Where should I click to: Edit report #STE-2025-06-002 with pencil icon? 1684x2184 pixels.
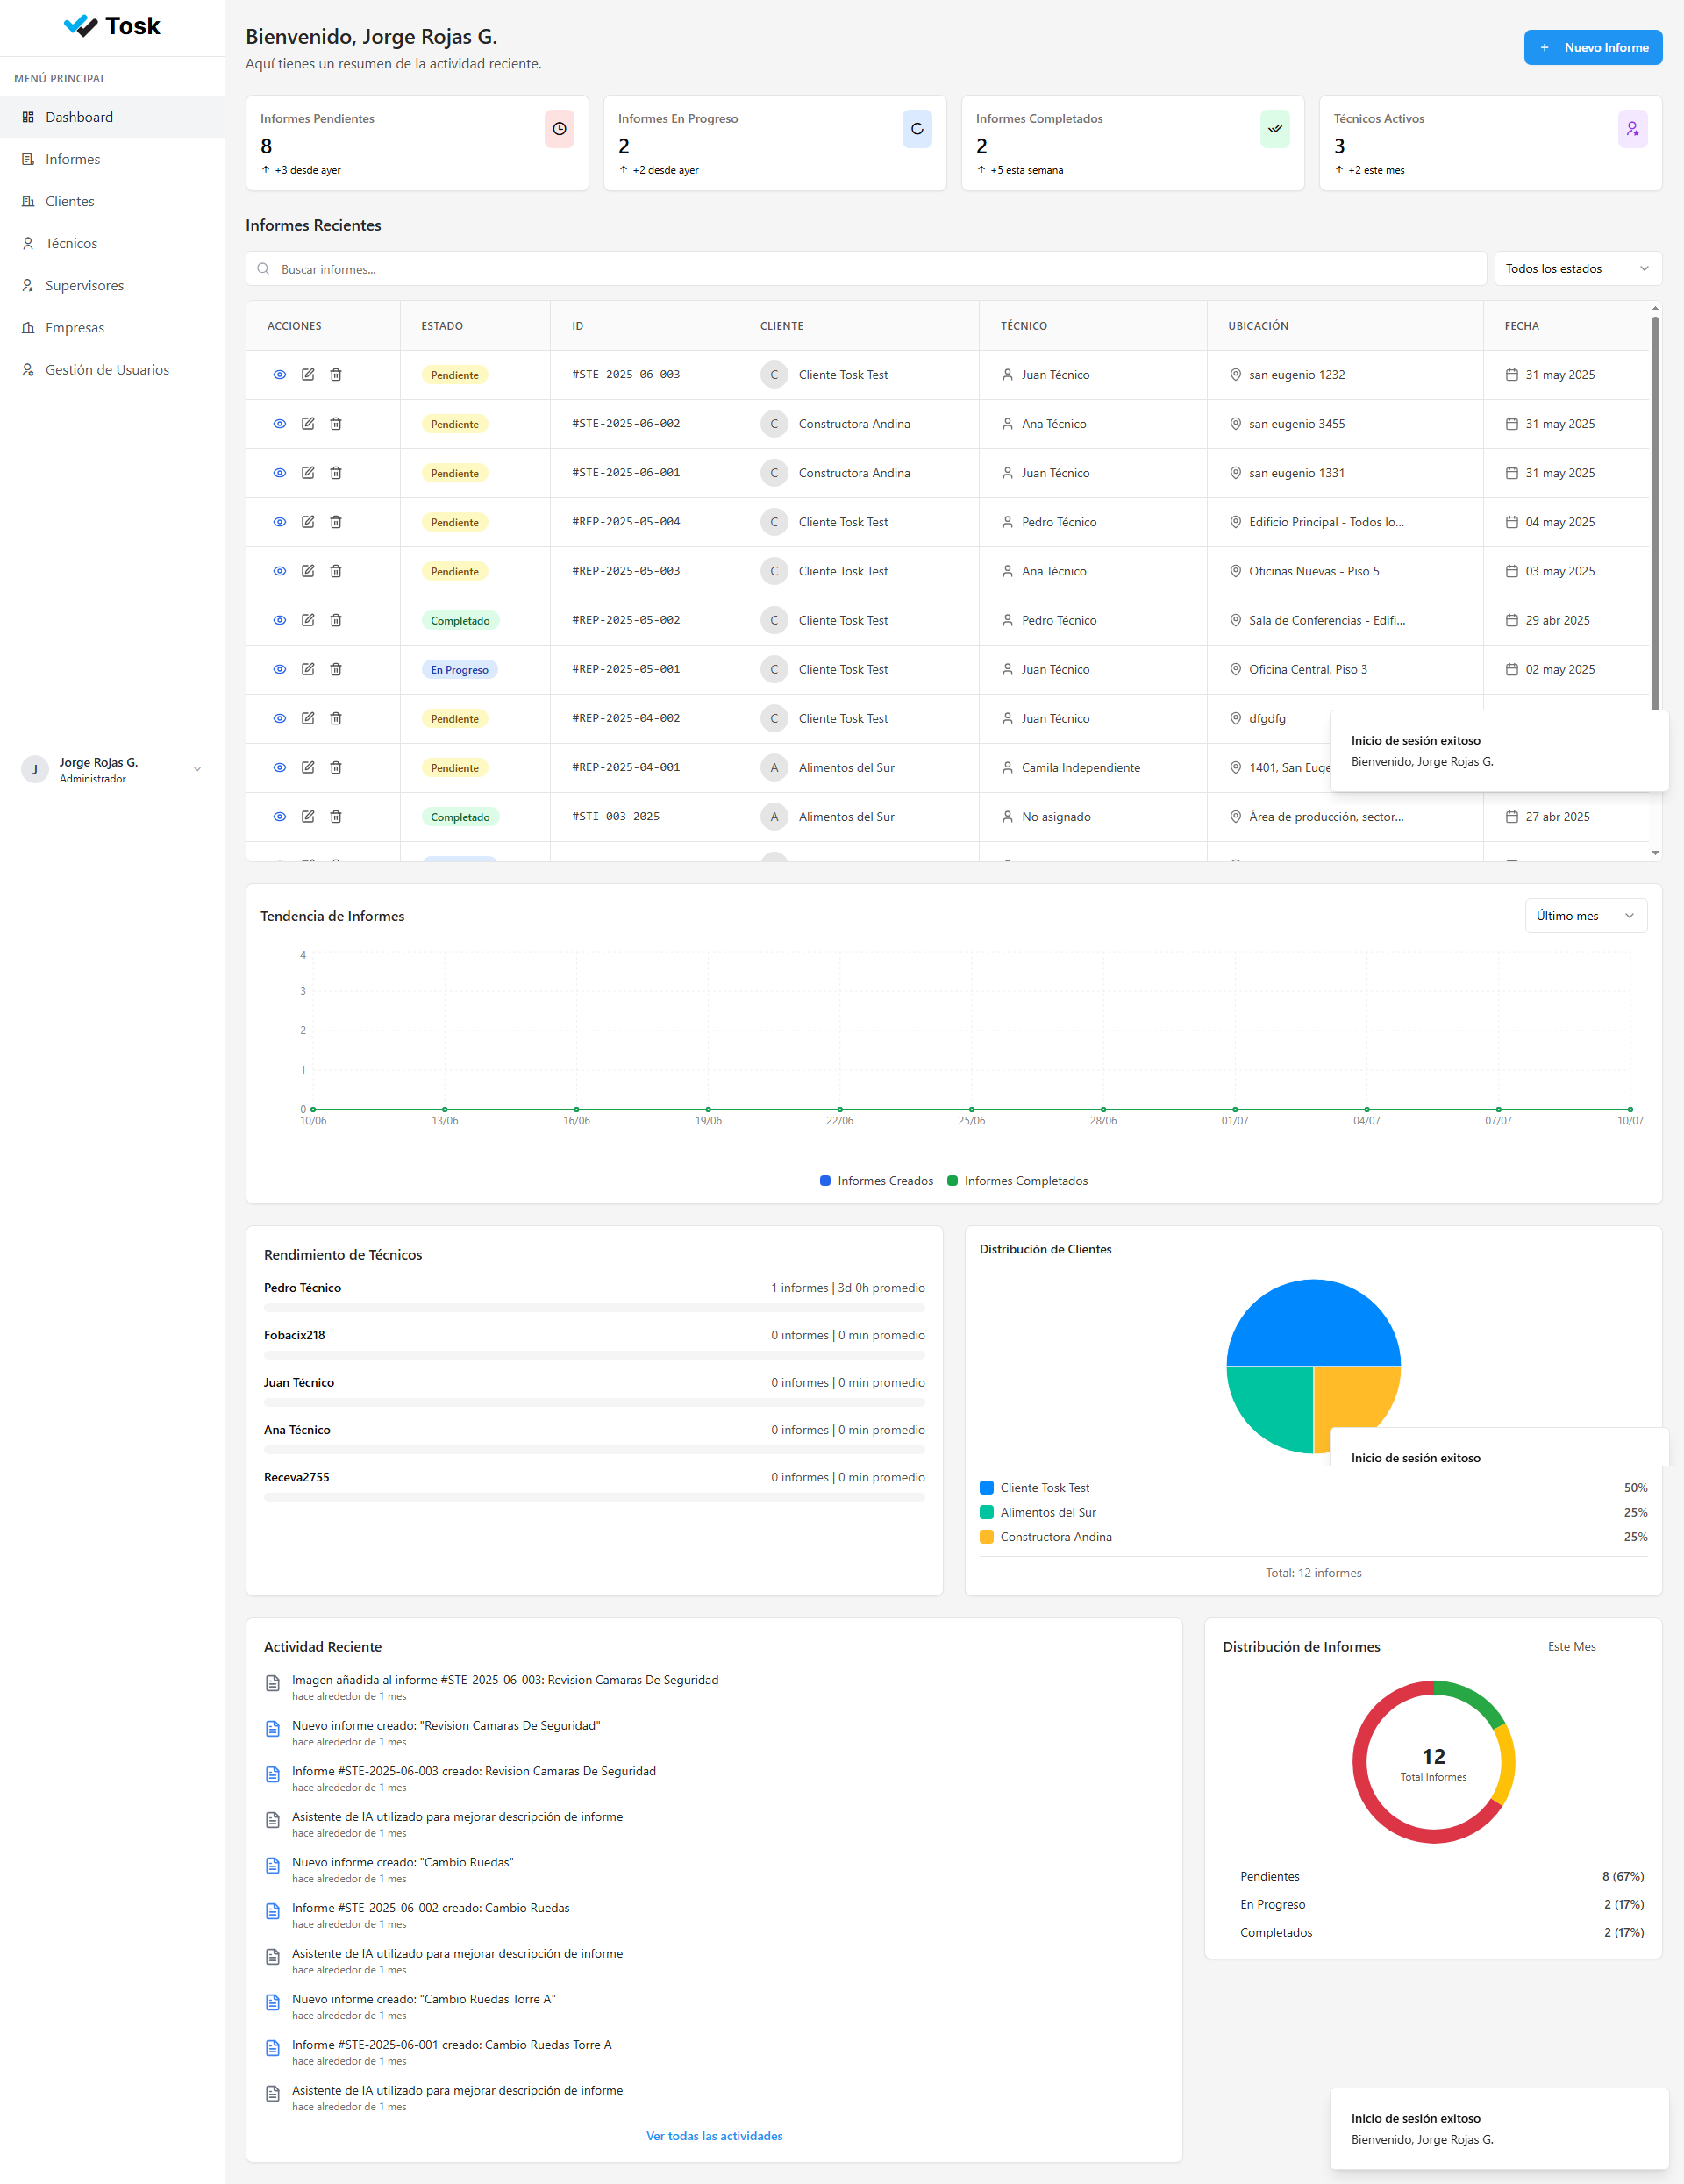click(308, 424)
